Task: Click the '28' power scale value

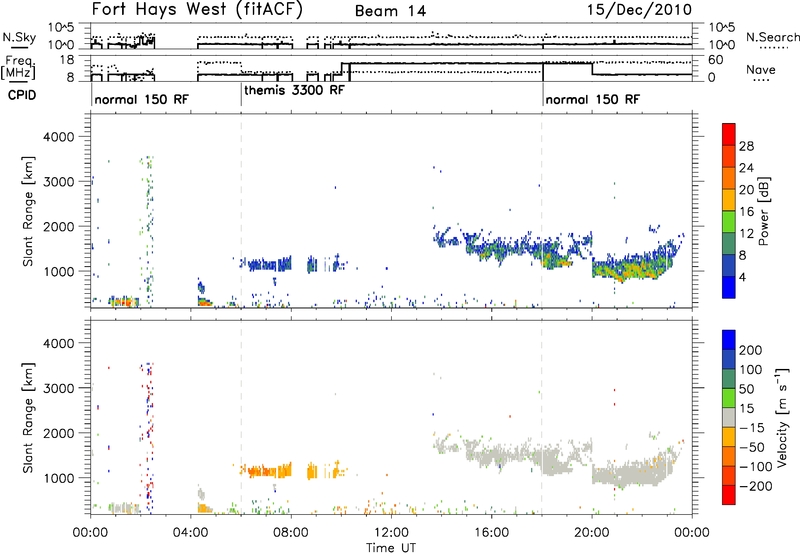Action: pyautogui.click(x=746, y=146)
